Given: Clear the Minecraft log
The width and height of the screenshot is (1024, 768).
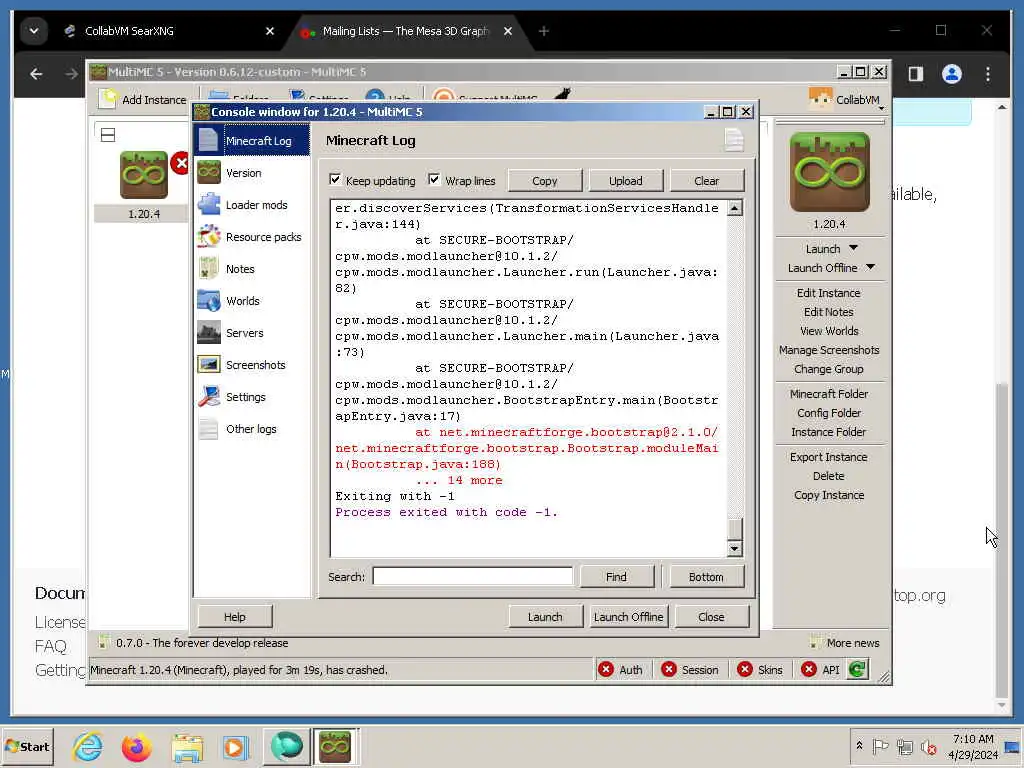Looking at the screenshot, I should click(707, 181).
